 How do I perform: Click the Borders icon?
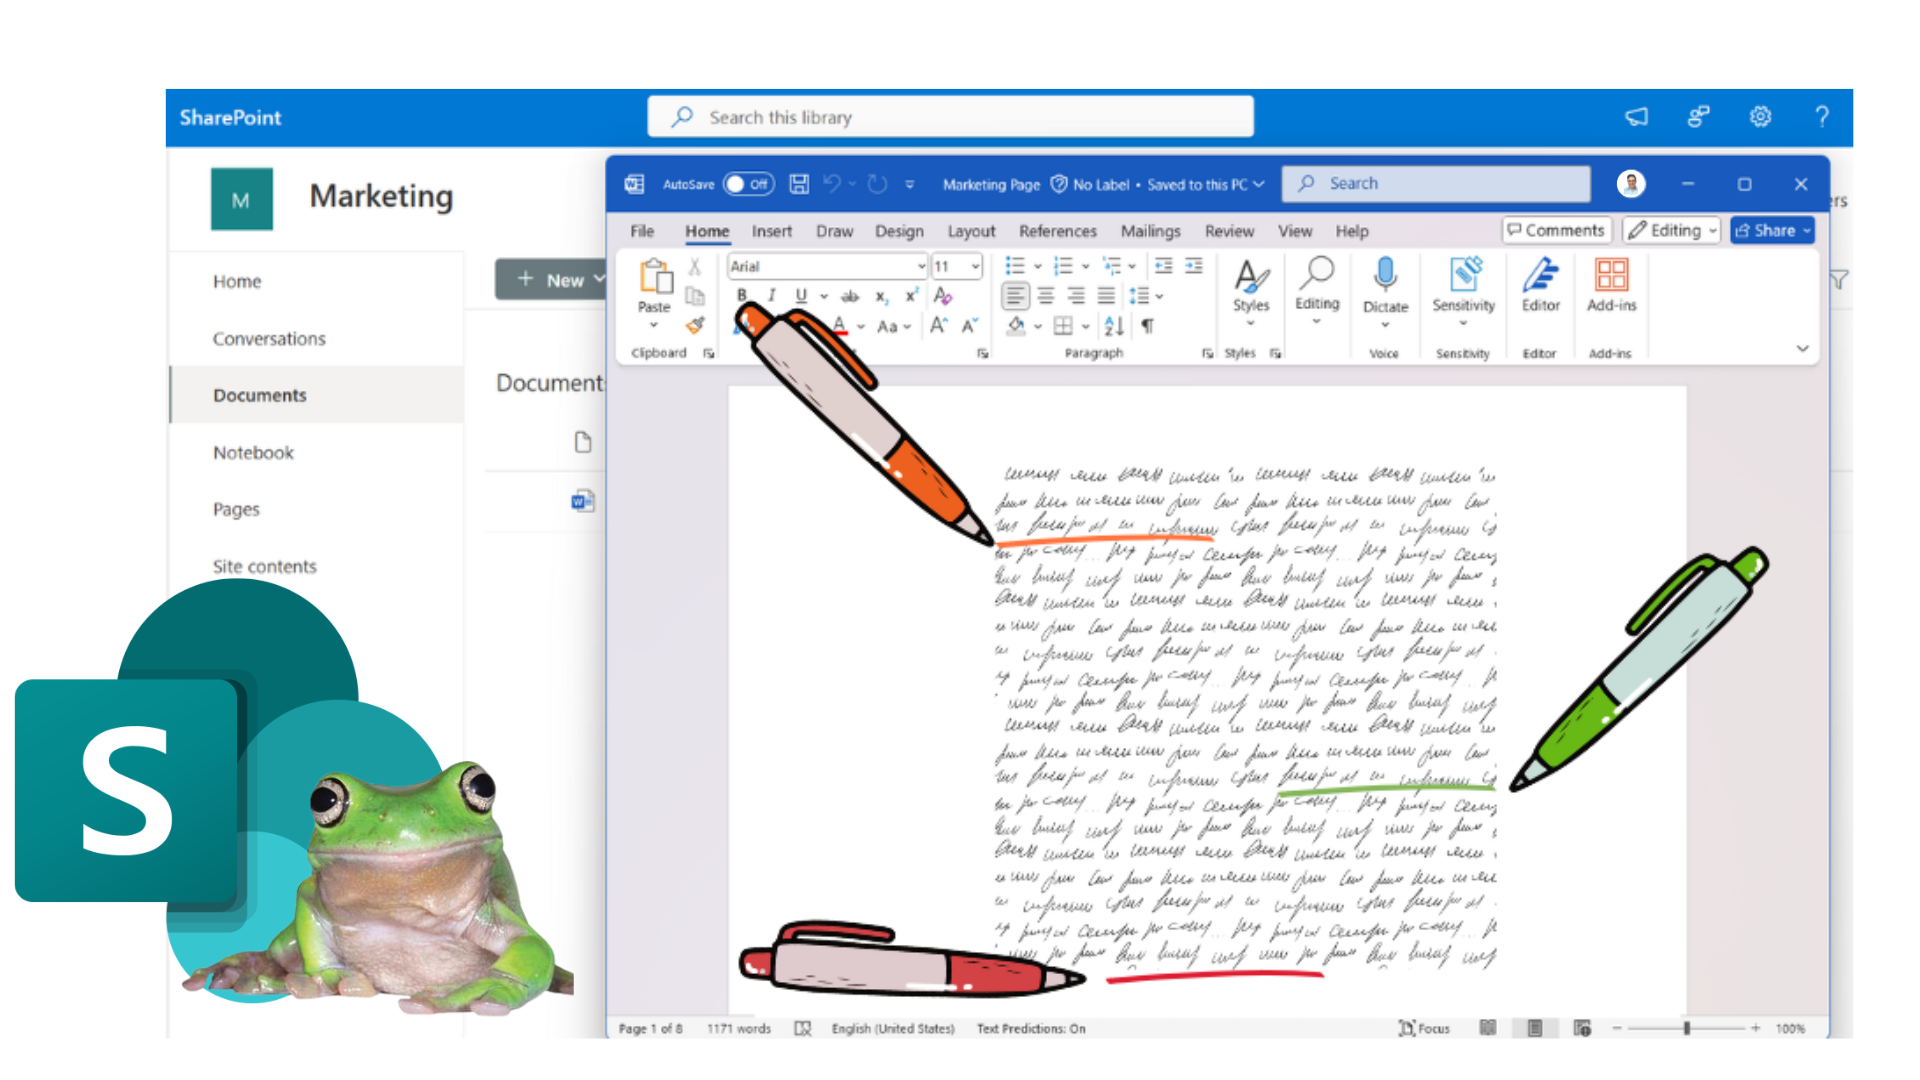click(1063, 326)
